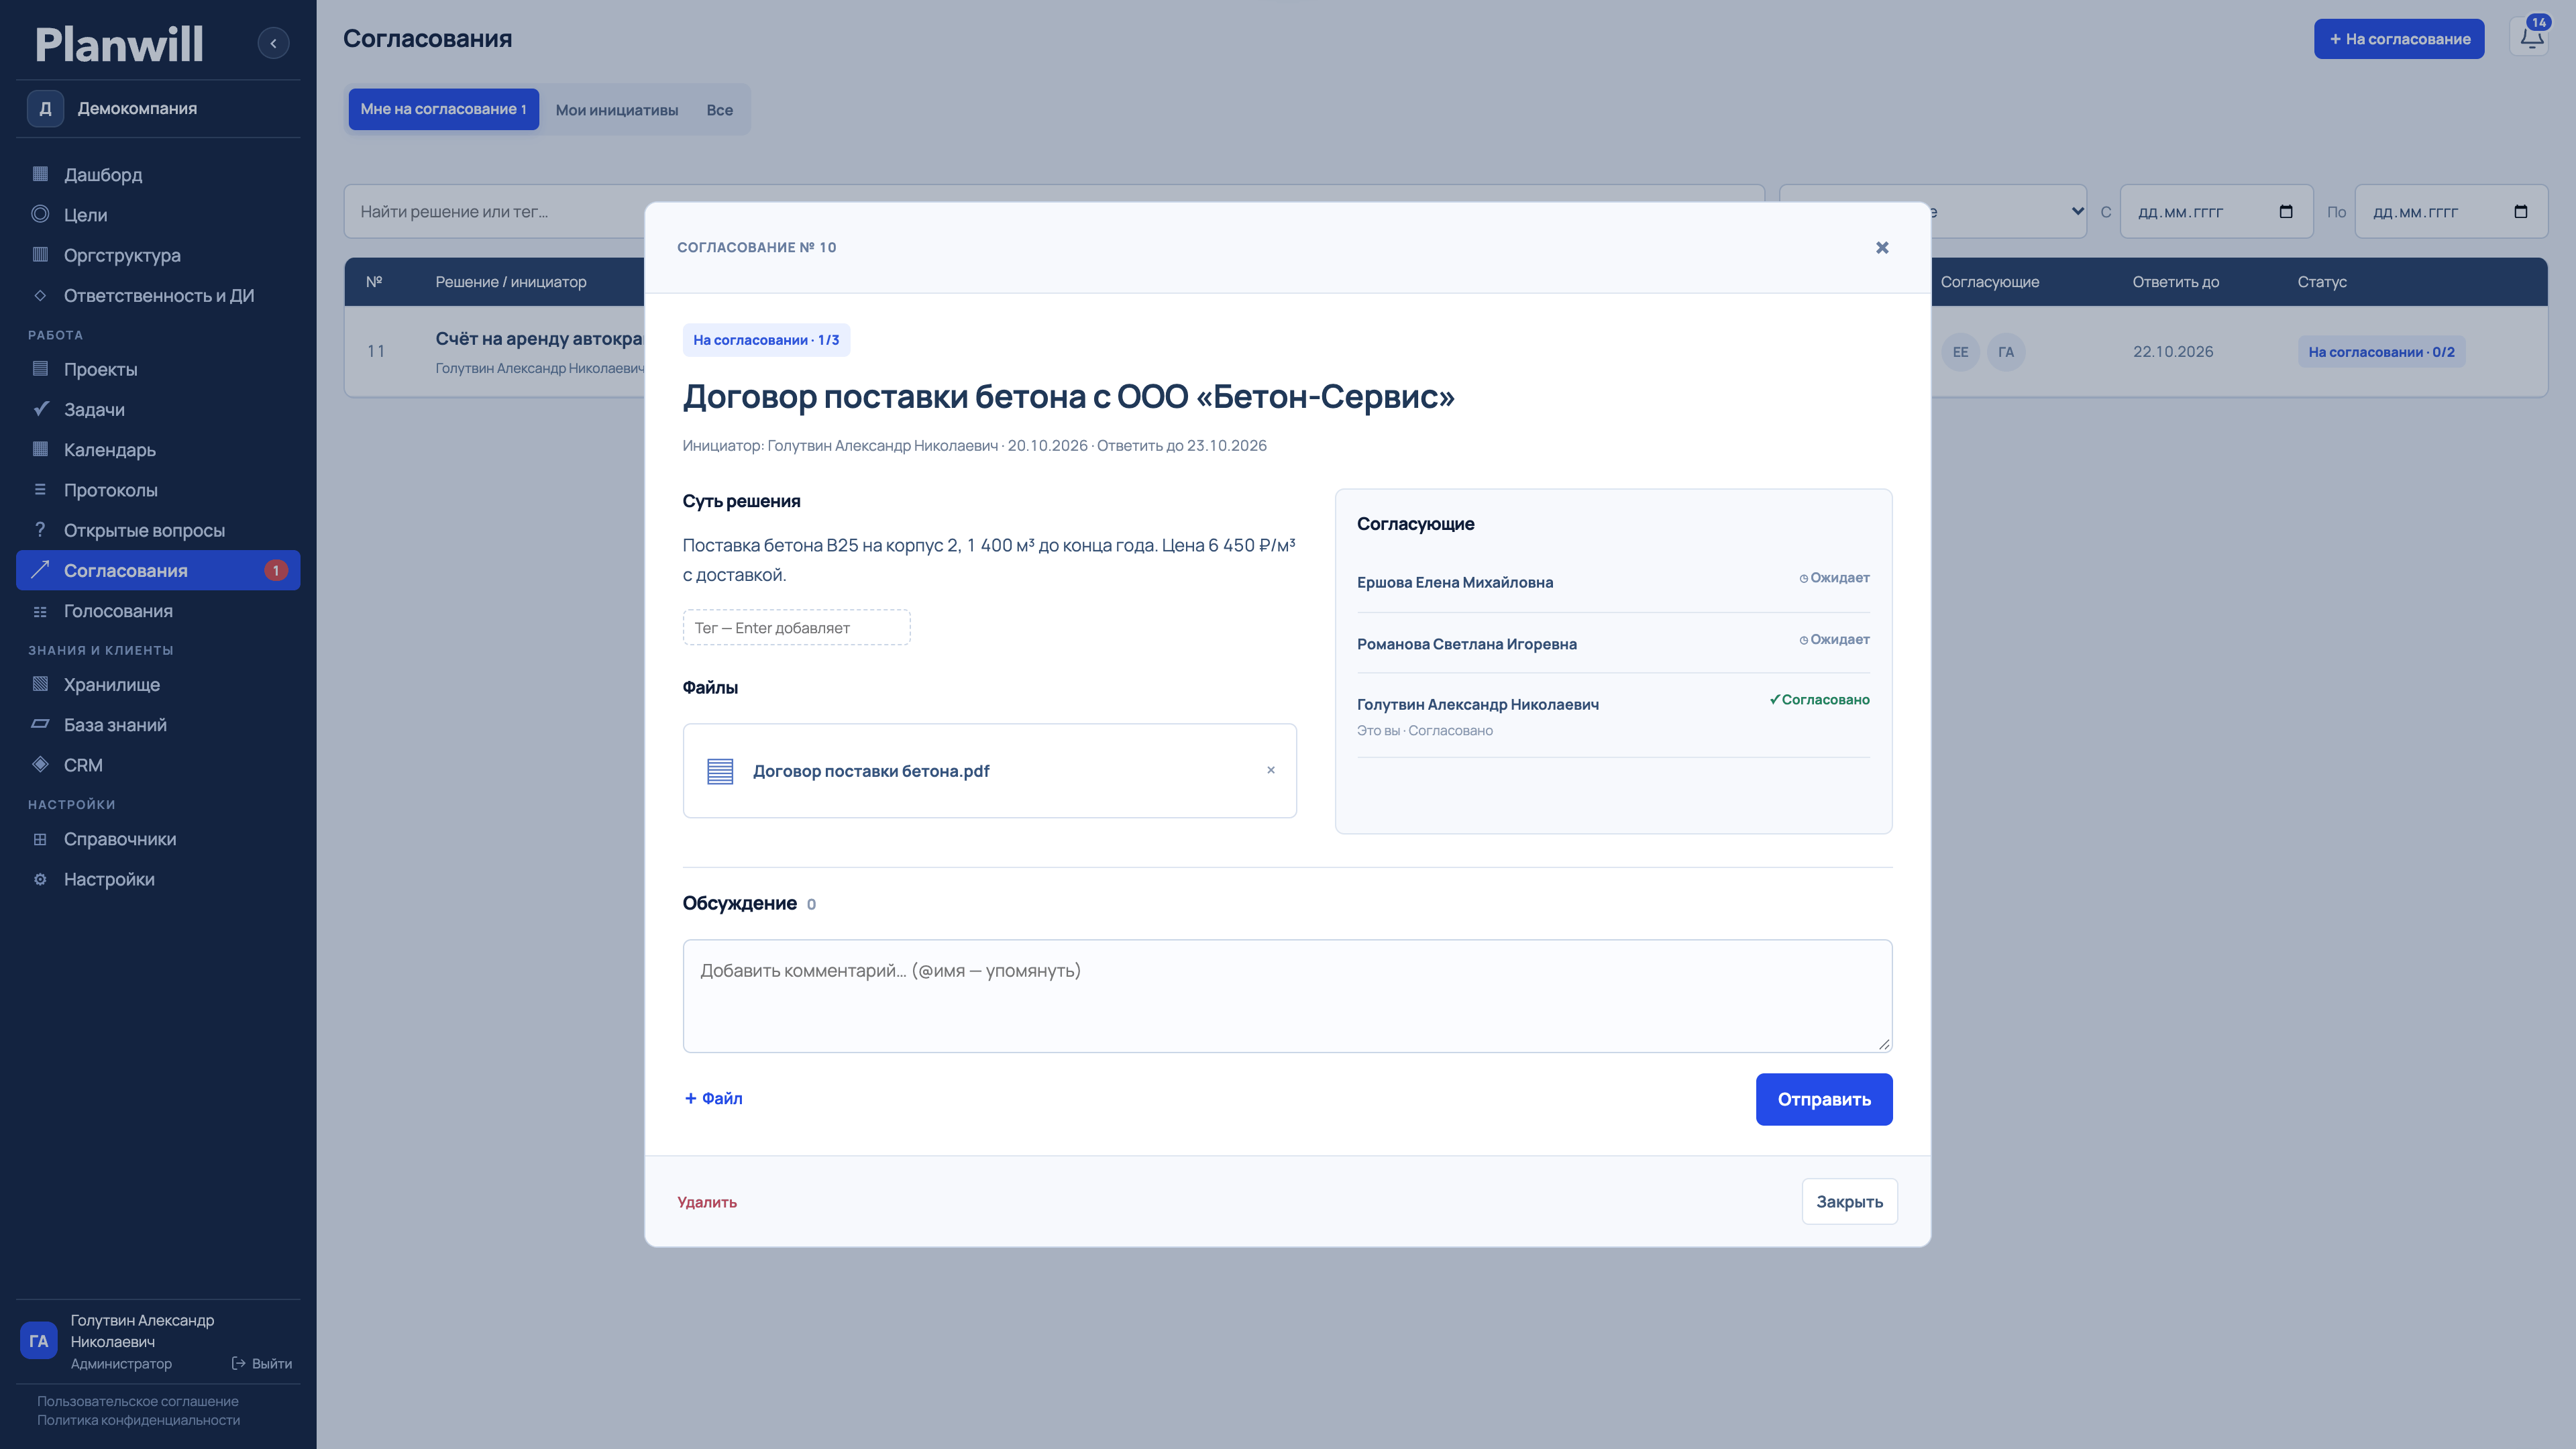Open notifications bell icon
Viewport: 2576px width, 1449px height.
coord(2531,38)
